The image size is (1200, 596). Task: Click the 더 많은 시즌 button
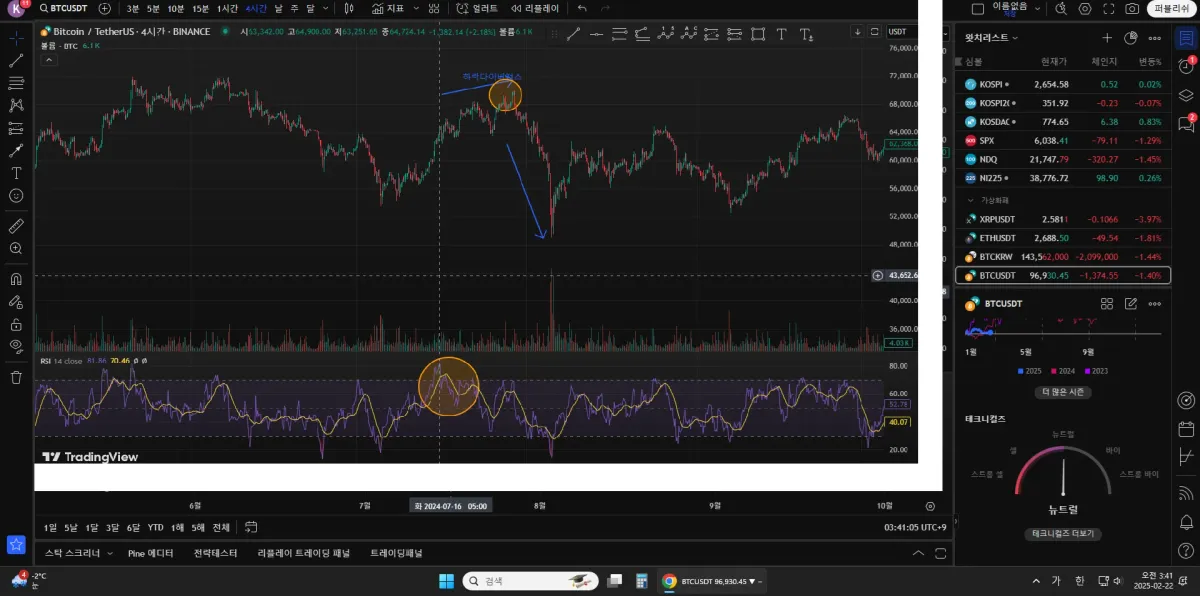tap(1064, 392)
